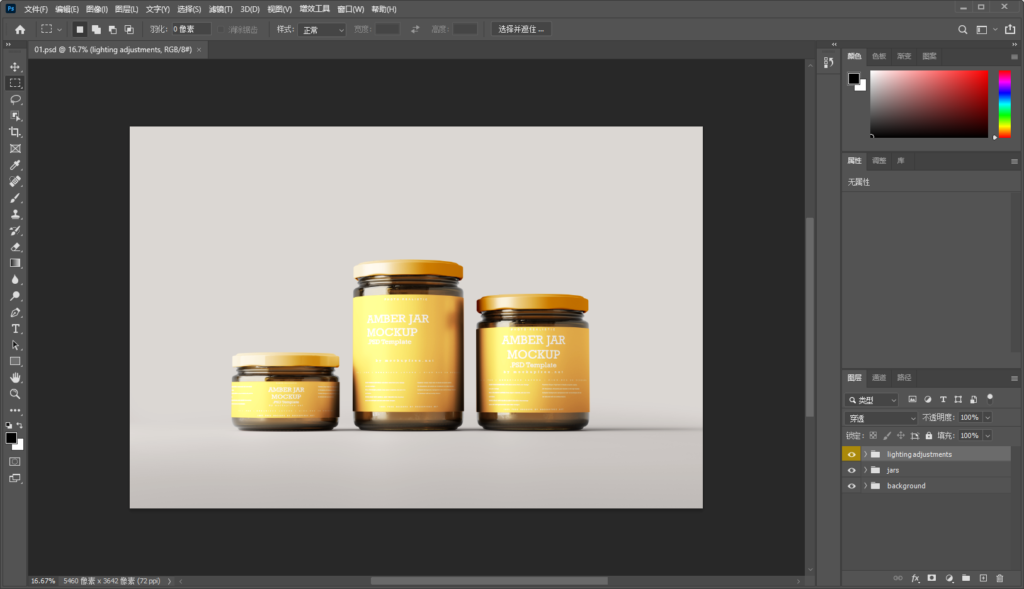
Task: Select the Path Selection tool
Action: click(15, 345)
